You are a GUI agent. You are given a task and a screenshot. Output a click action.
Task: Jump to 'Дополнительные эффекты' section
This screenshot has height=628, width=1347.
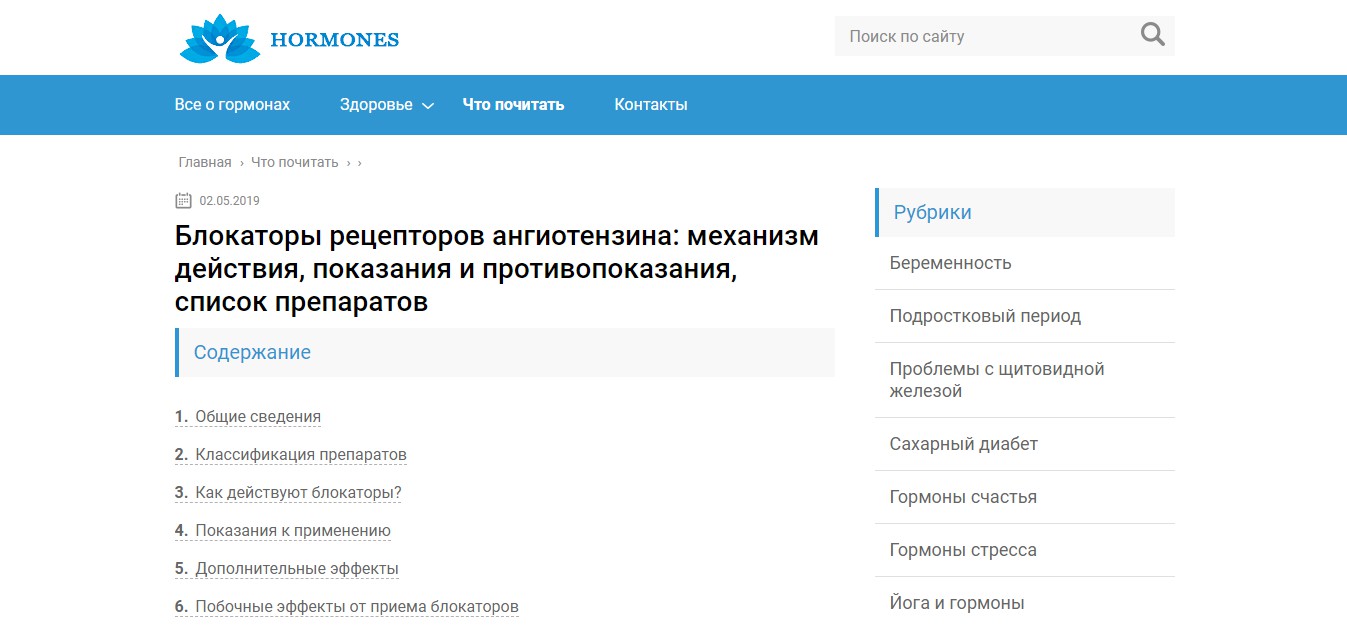pos(287,569)
